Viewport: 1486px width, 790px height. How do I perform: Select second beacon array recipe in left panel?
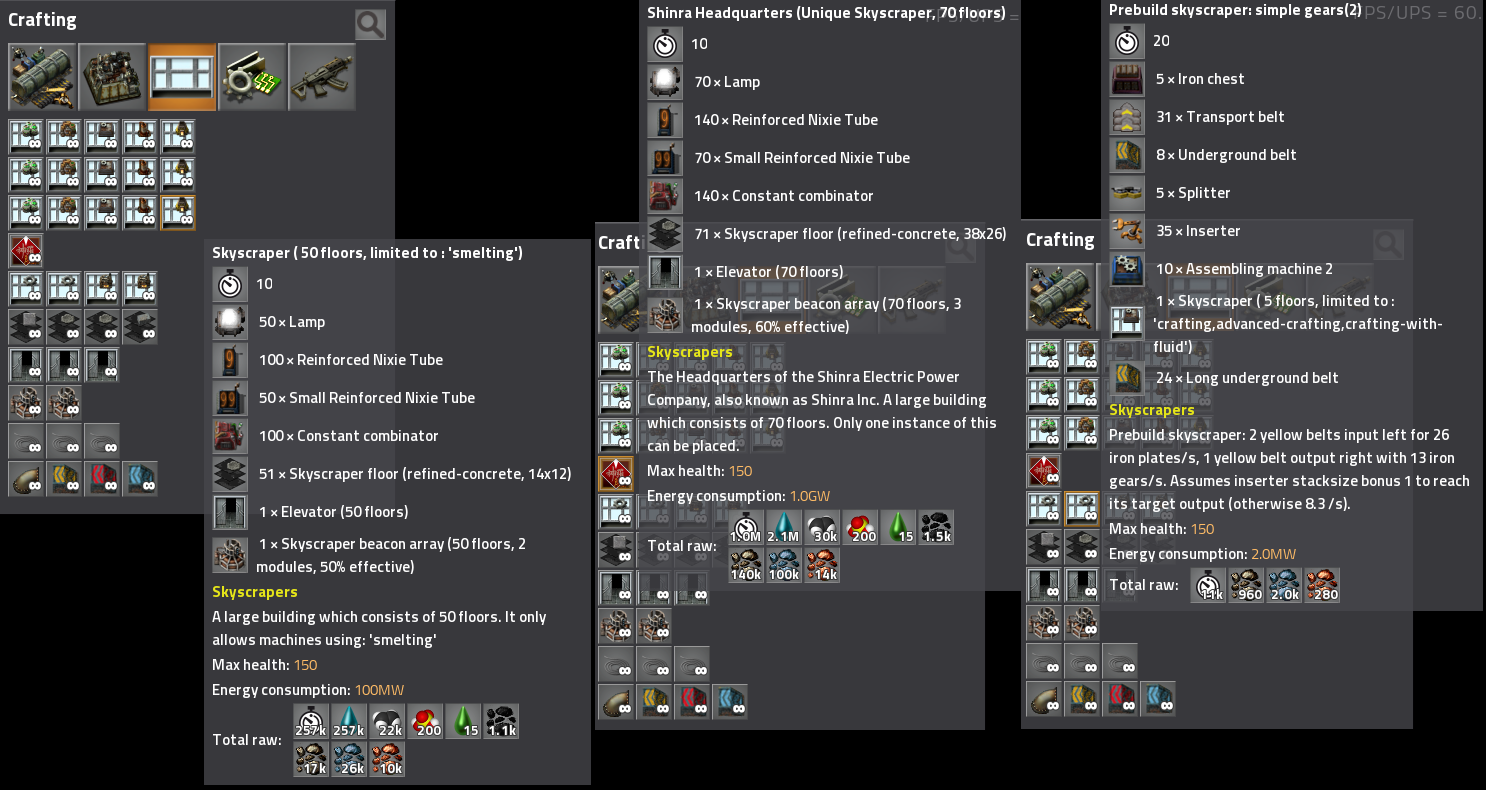click(x=64, y=403)
